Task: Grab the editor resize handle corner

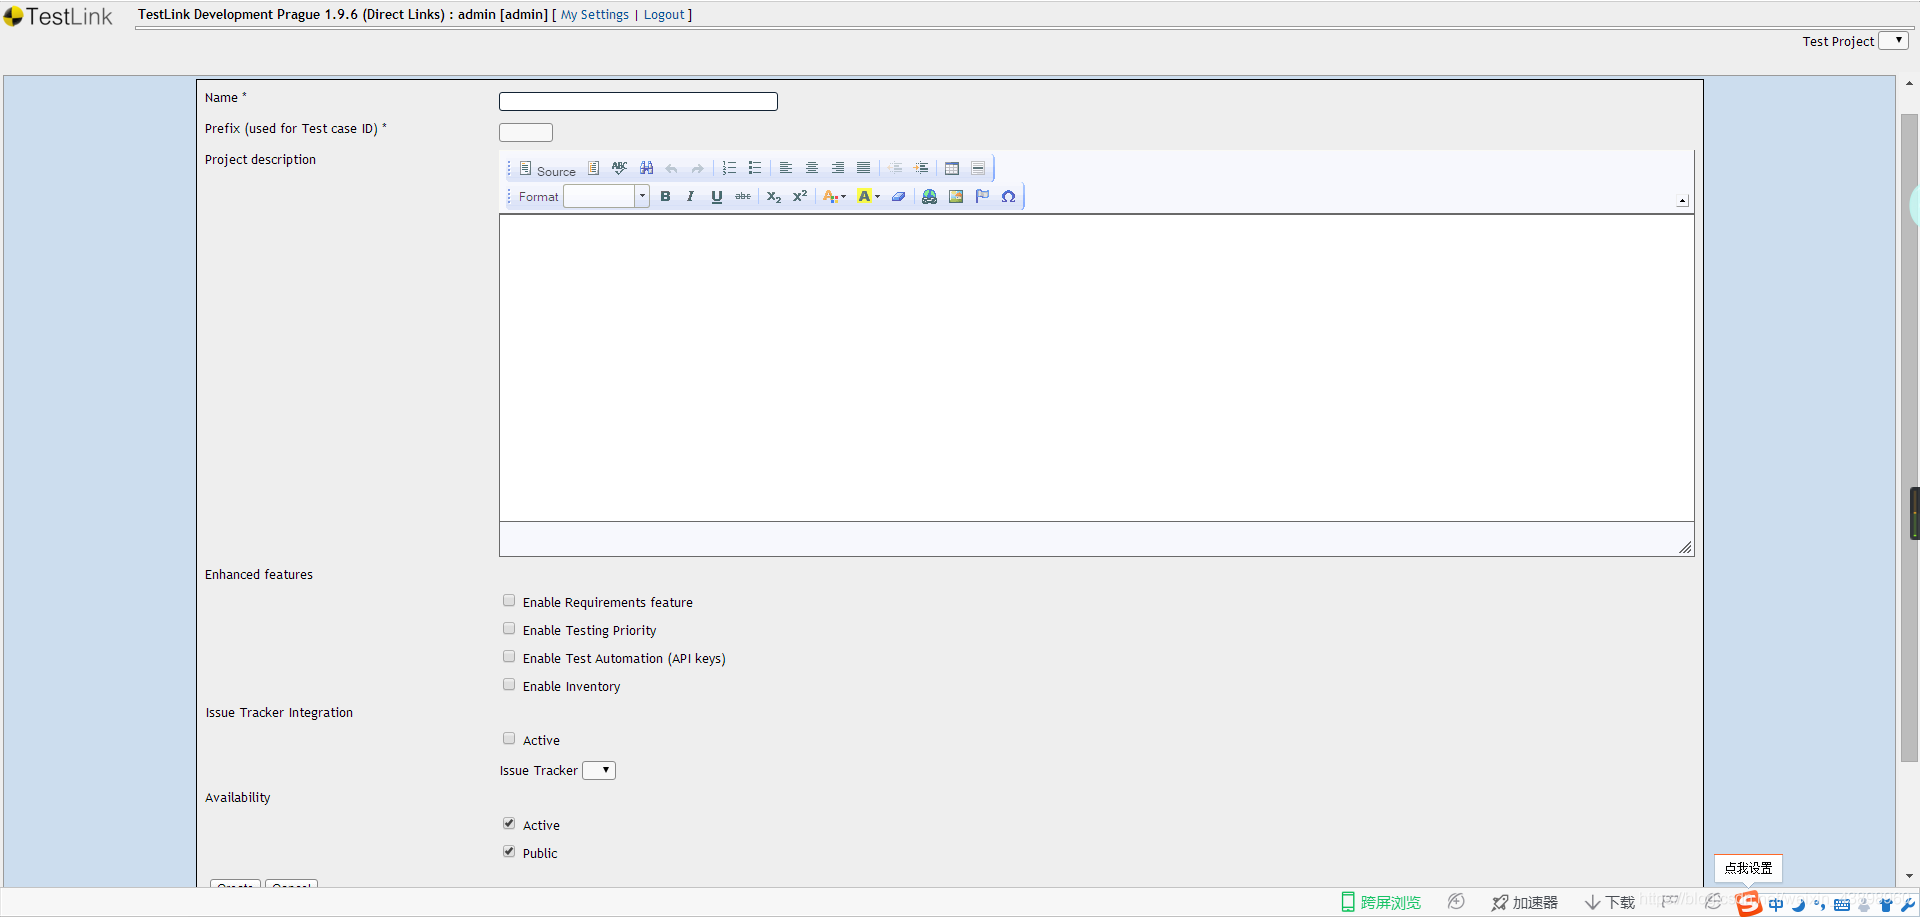Action: click(1685, 547)
